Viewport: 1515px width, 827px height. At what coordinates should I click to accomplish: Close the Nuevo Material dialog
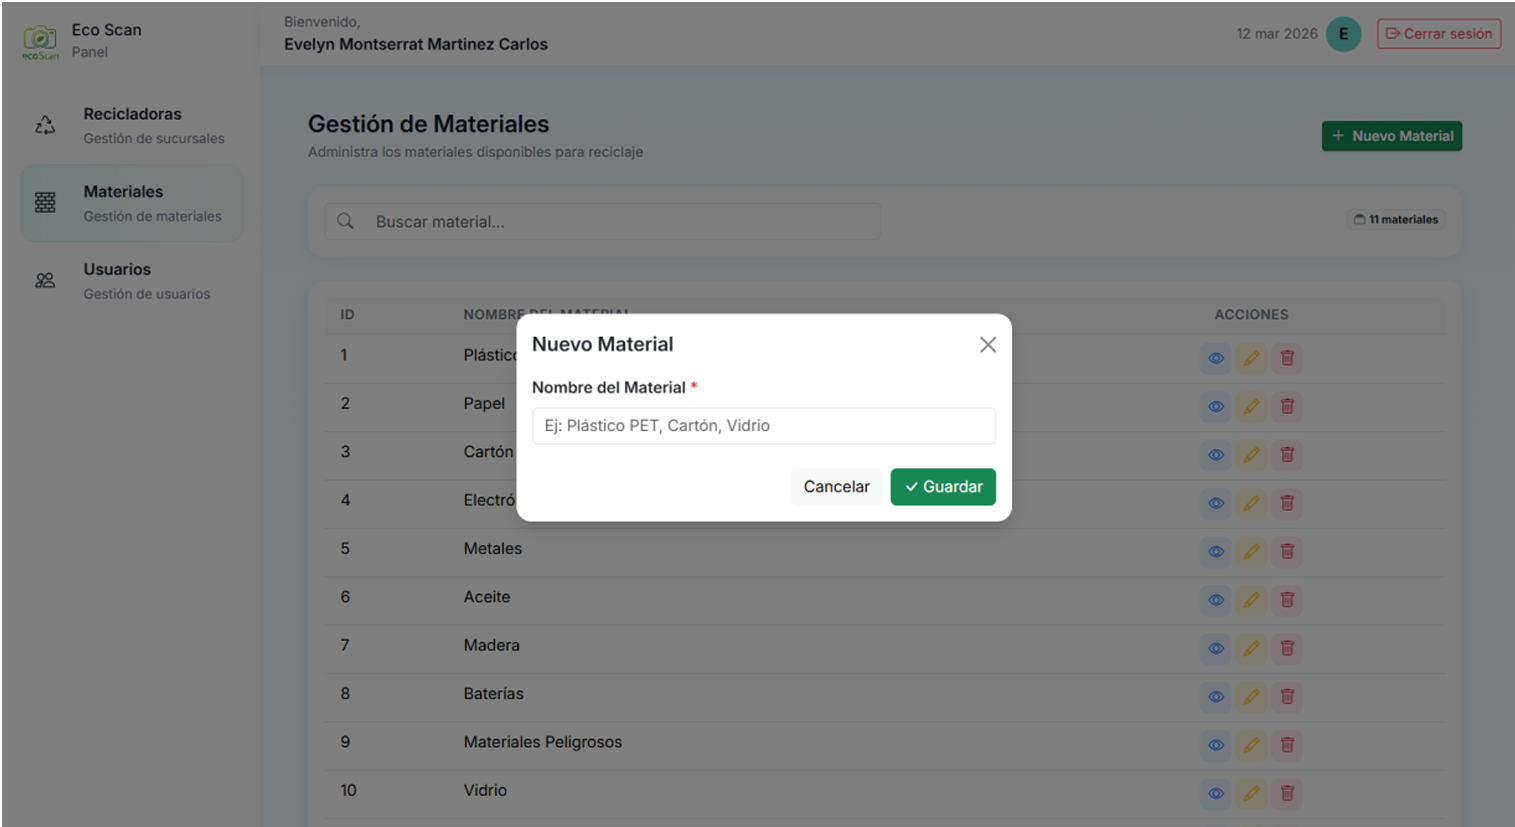pos(988,344)
